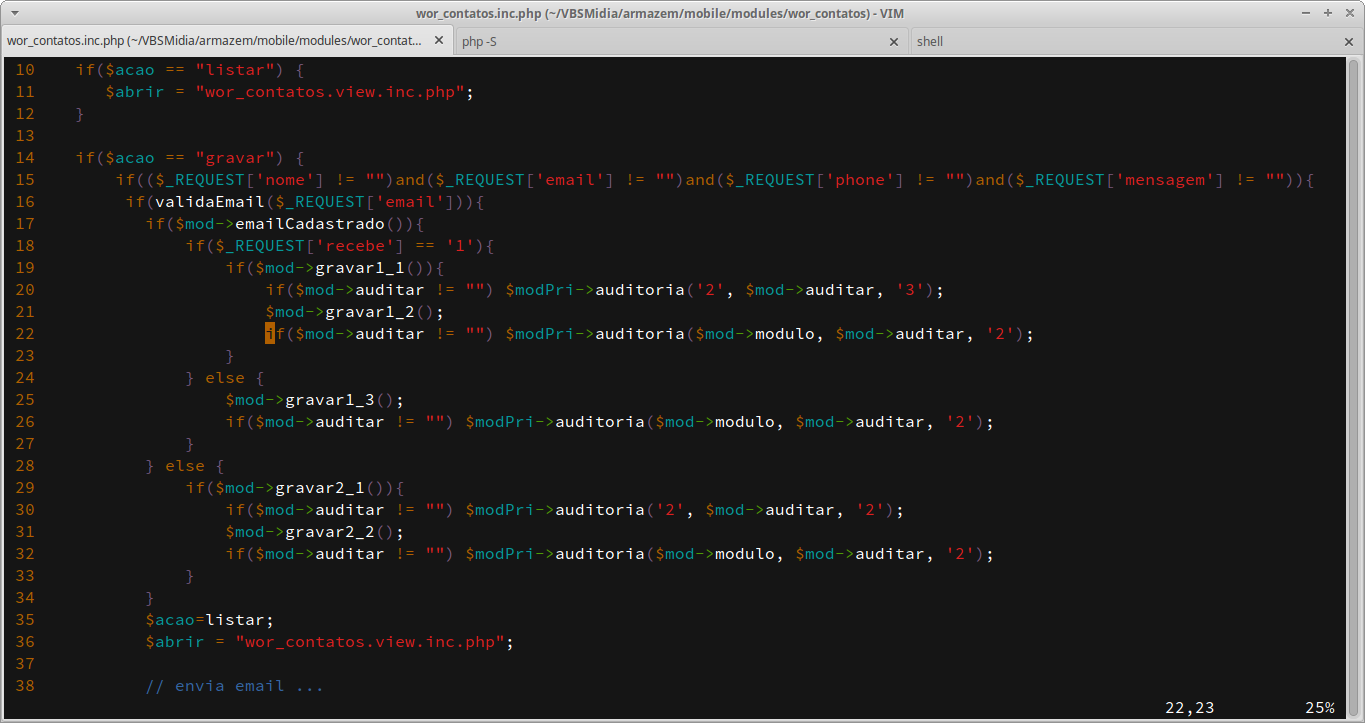Click $abrir variable on line 11

tap(135, 92)
